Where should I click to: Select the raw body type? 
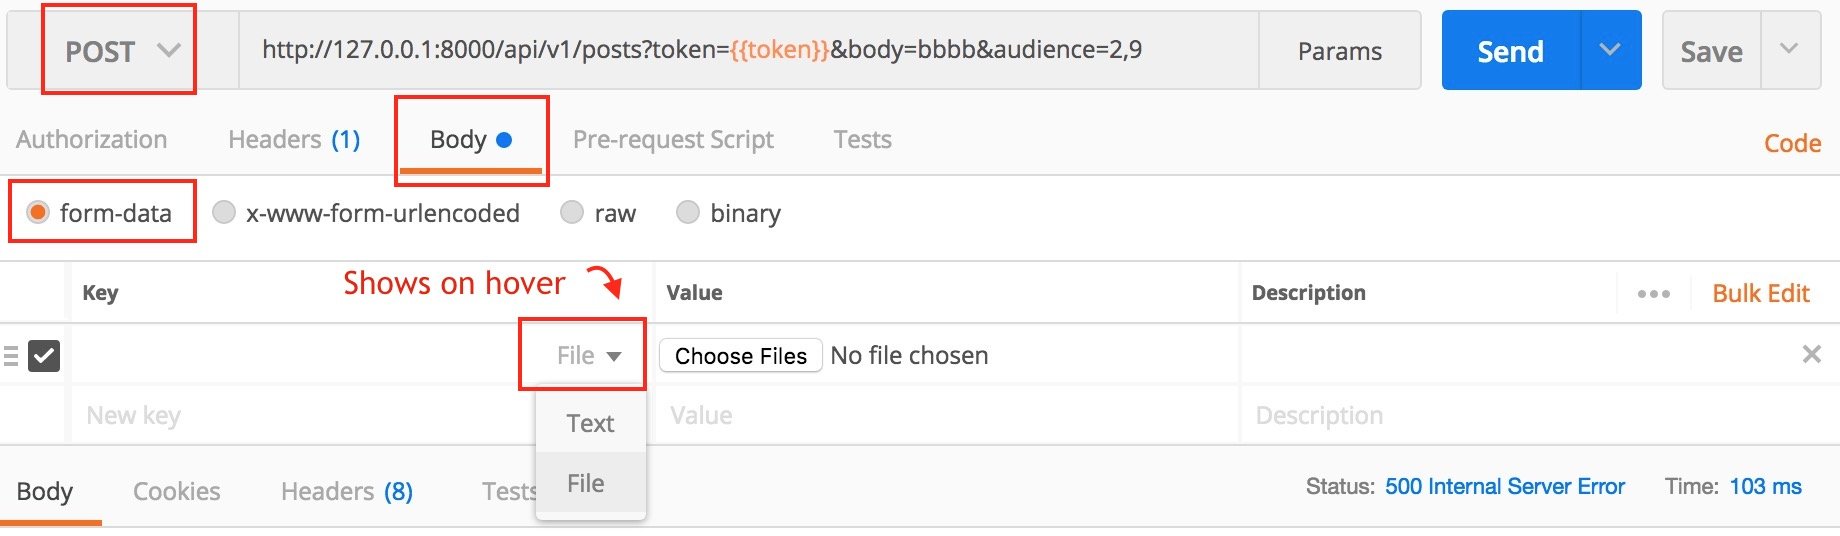click(572, 212)
